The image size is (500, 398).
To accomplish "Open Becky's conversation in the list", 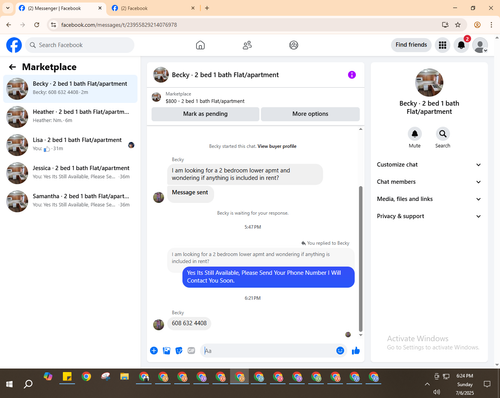I will point(70,89).
